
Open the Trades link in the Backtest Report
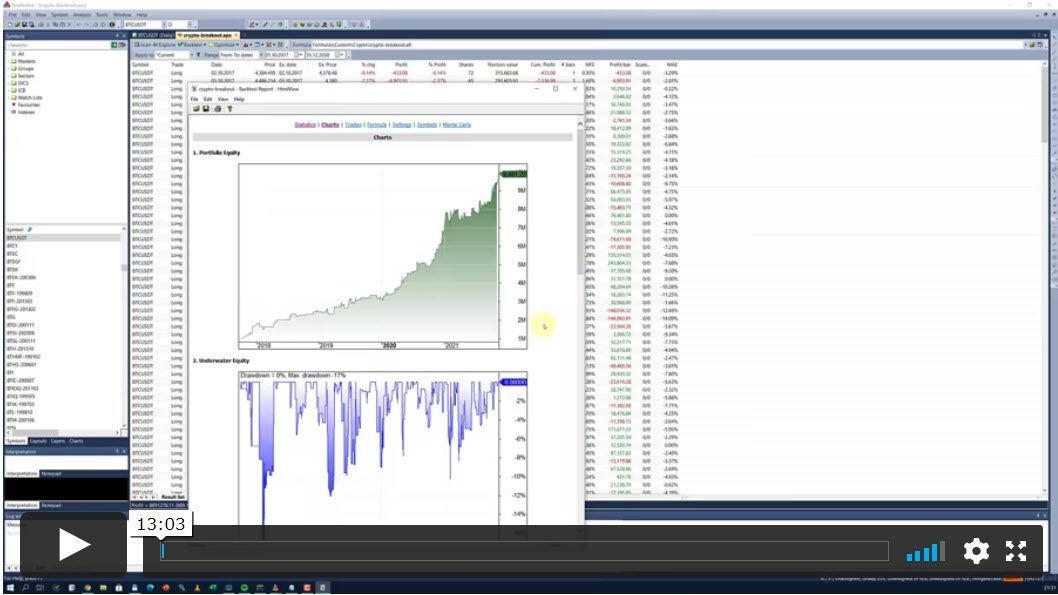(x=354, y=125)
